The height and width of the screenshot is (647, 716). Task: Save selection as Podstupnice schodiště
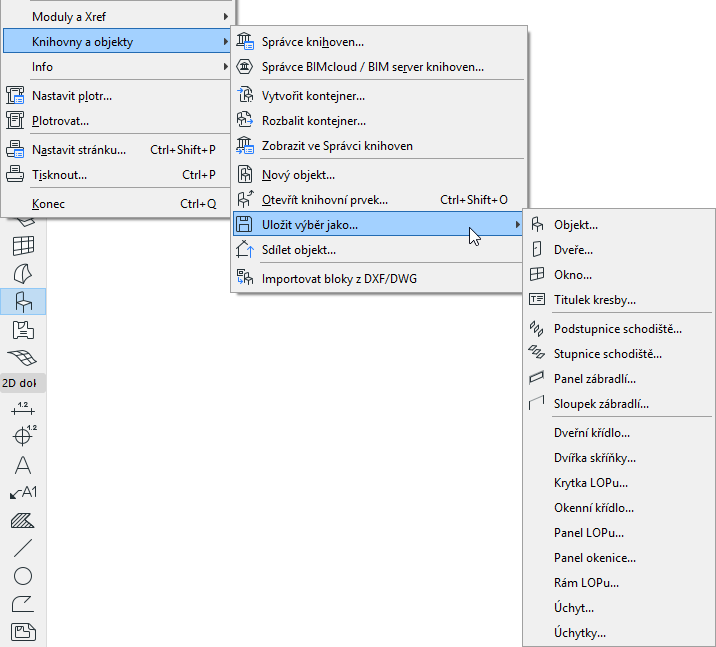point(618,329)
